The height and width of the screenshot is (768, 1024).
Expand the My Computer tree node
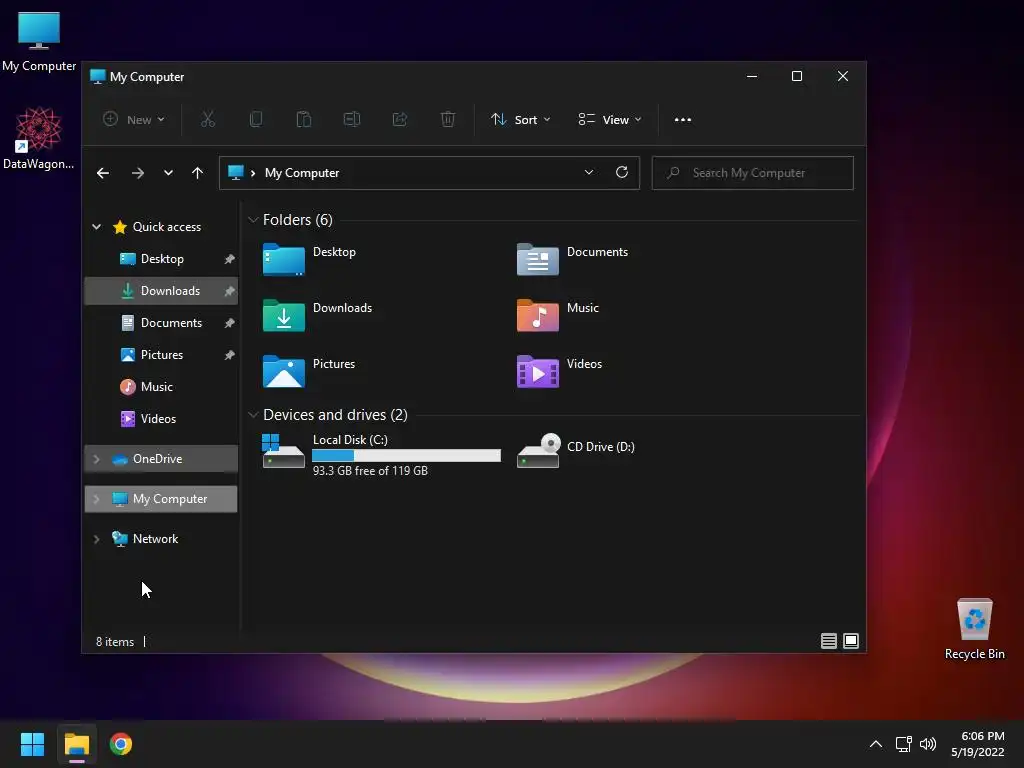(97, 499)
